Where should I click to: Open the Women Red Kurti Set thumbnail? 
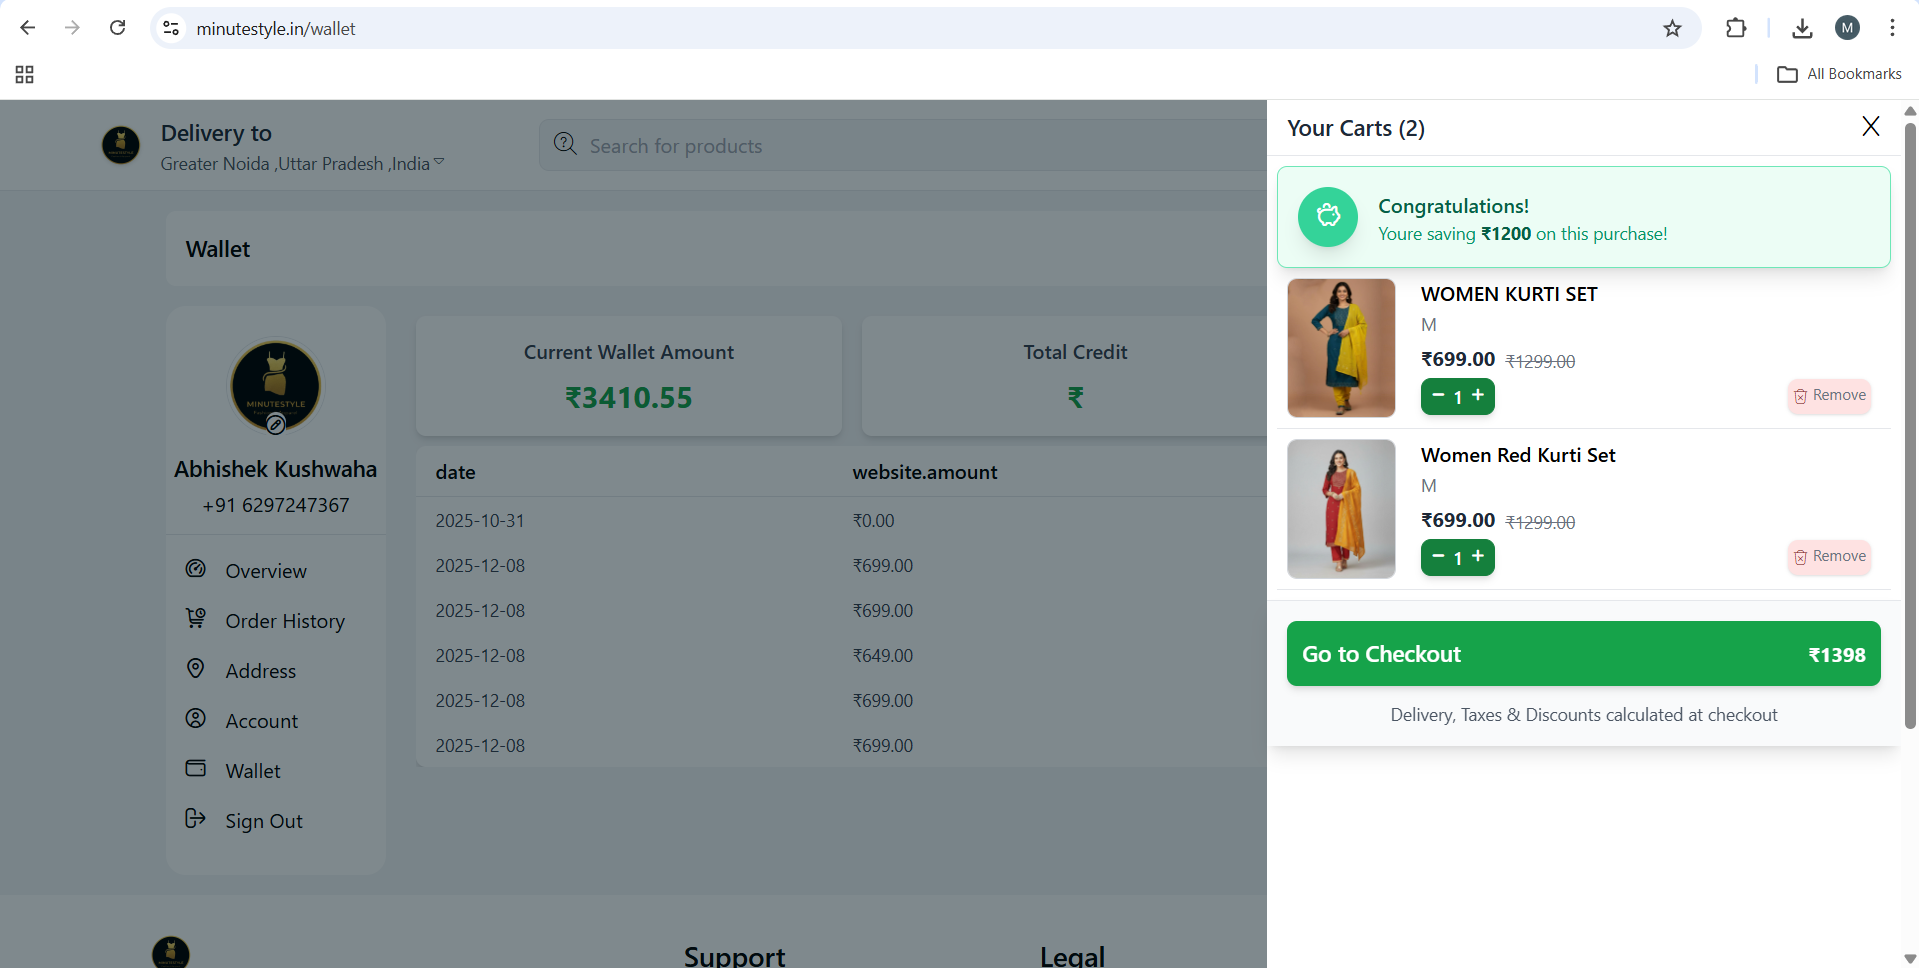pyautogui.click(x=1340, y=509)
